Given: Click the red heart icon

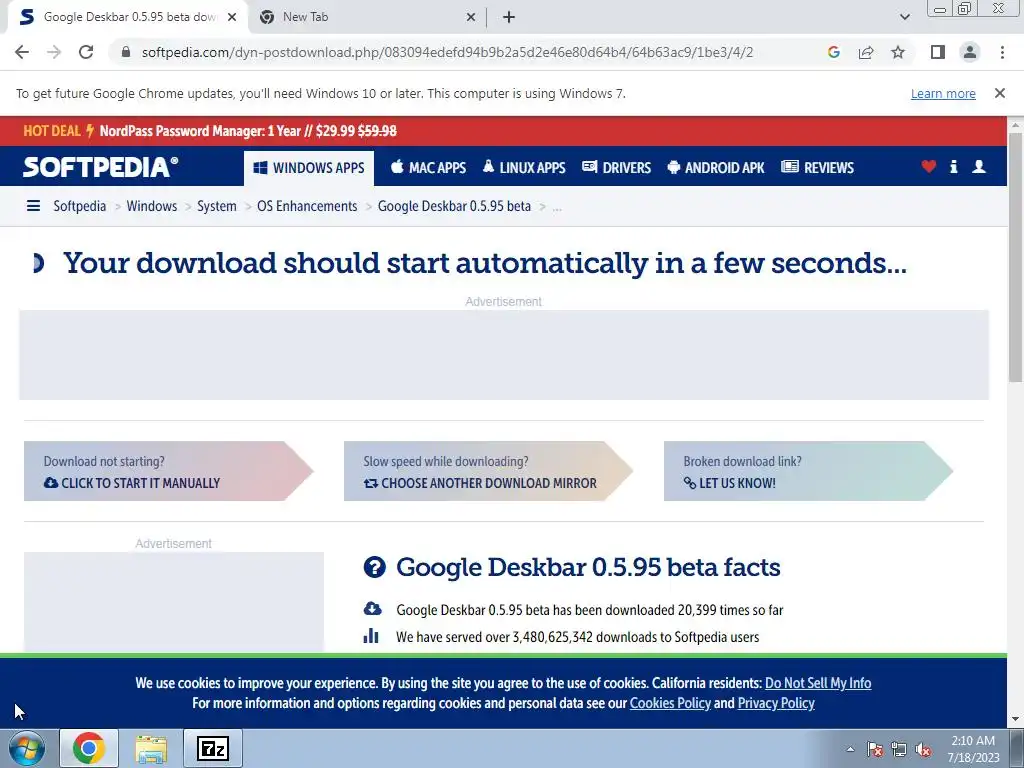Looking at the screenshot, I should [x=929, y=167].
